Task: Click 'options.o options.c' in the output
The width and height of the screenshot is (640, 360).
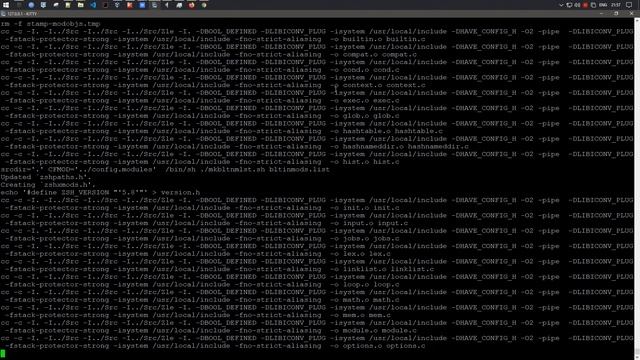Action: tap(384, 346)
